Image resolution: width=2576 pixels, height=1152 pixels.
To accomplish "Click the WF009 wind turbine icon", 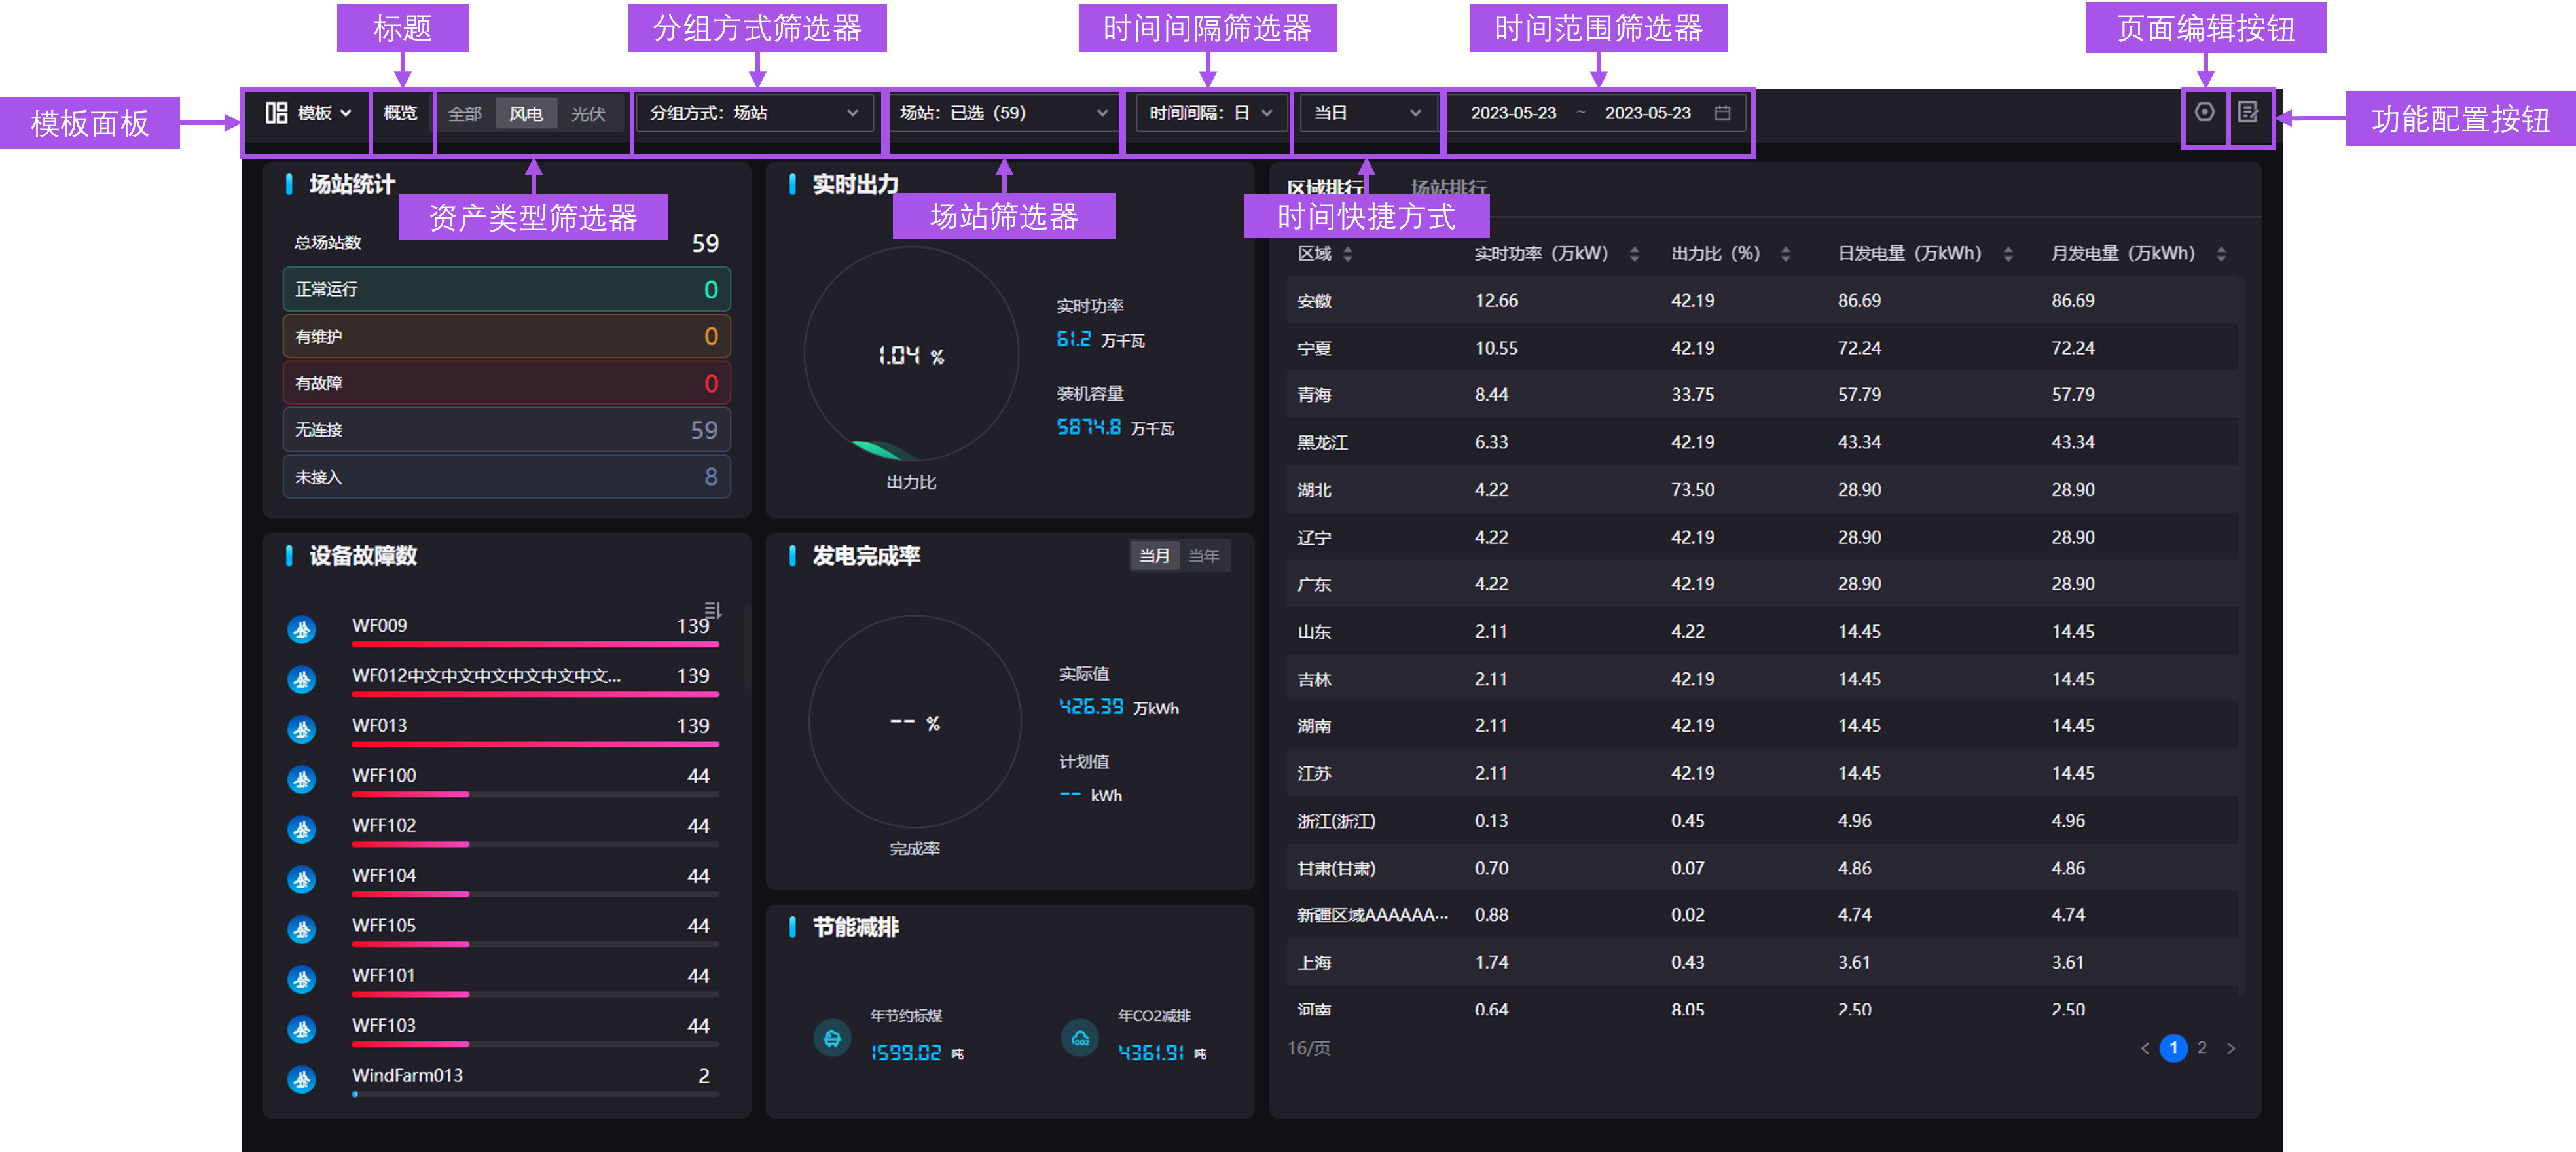I will [301, 629].
